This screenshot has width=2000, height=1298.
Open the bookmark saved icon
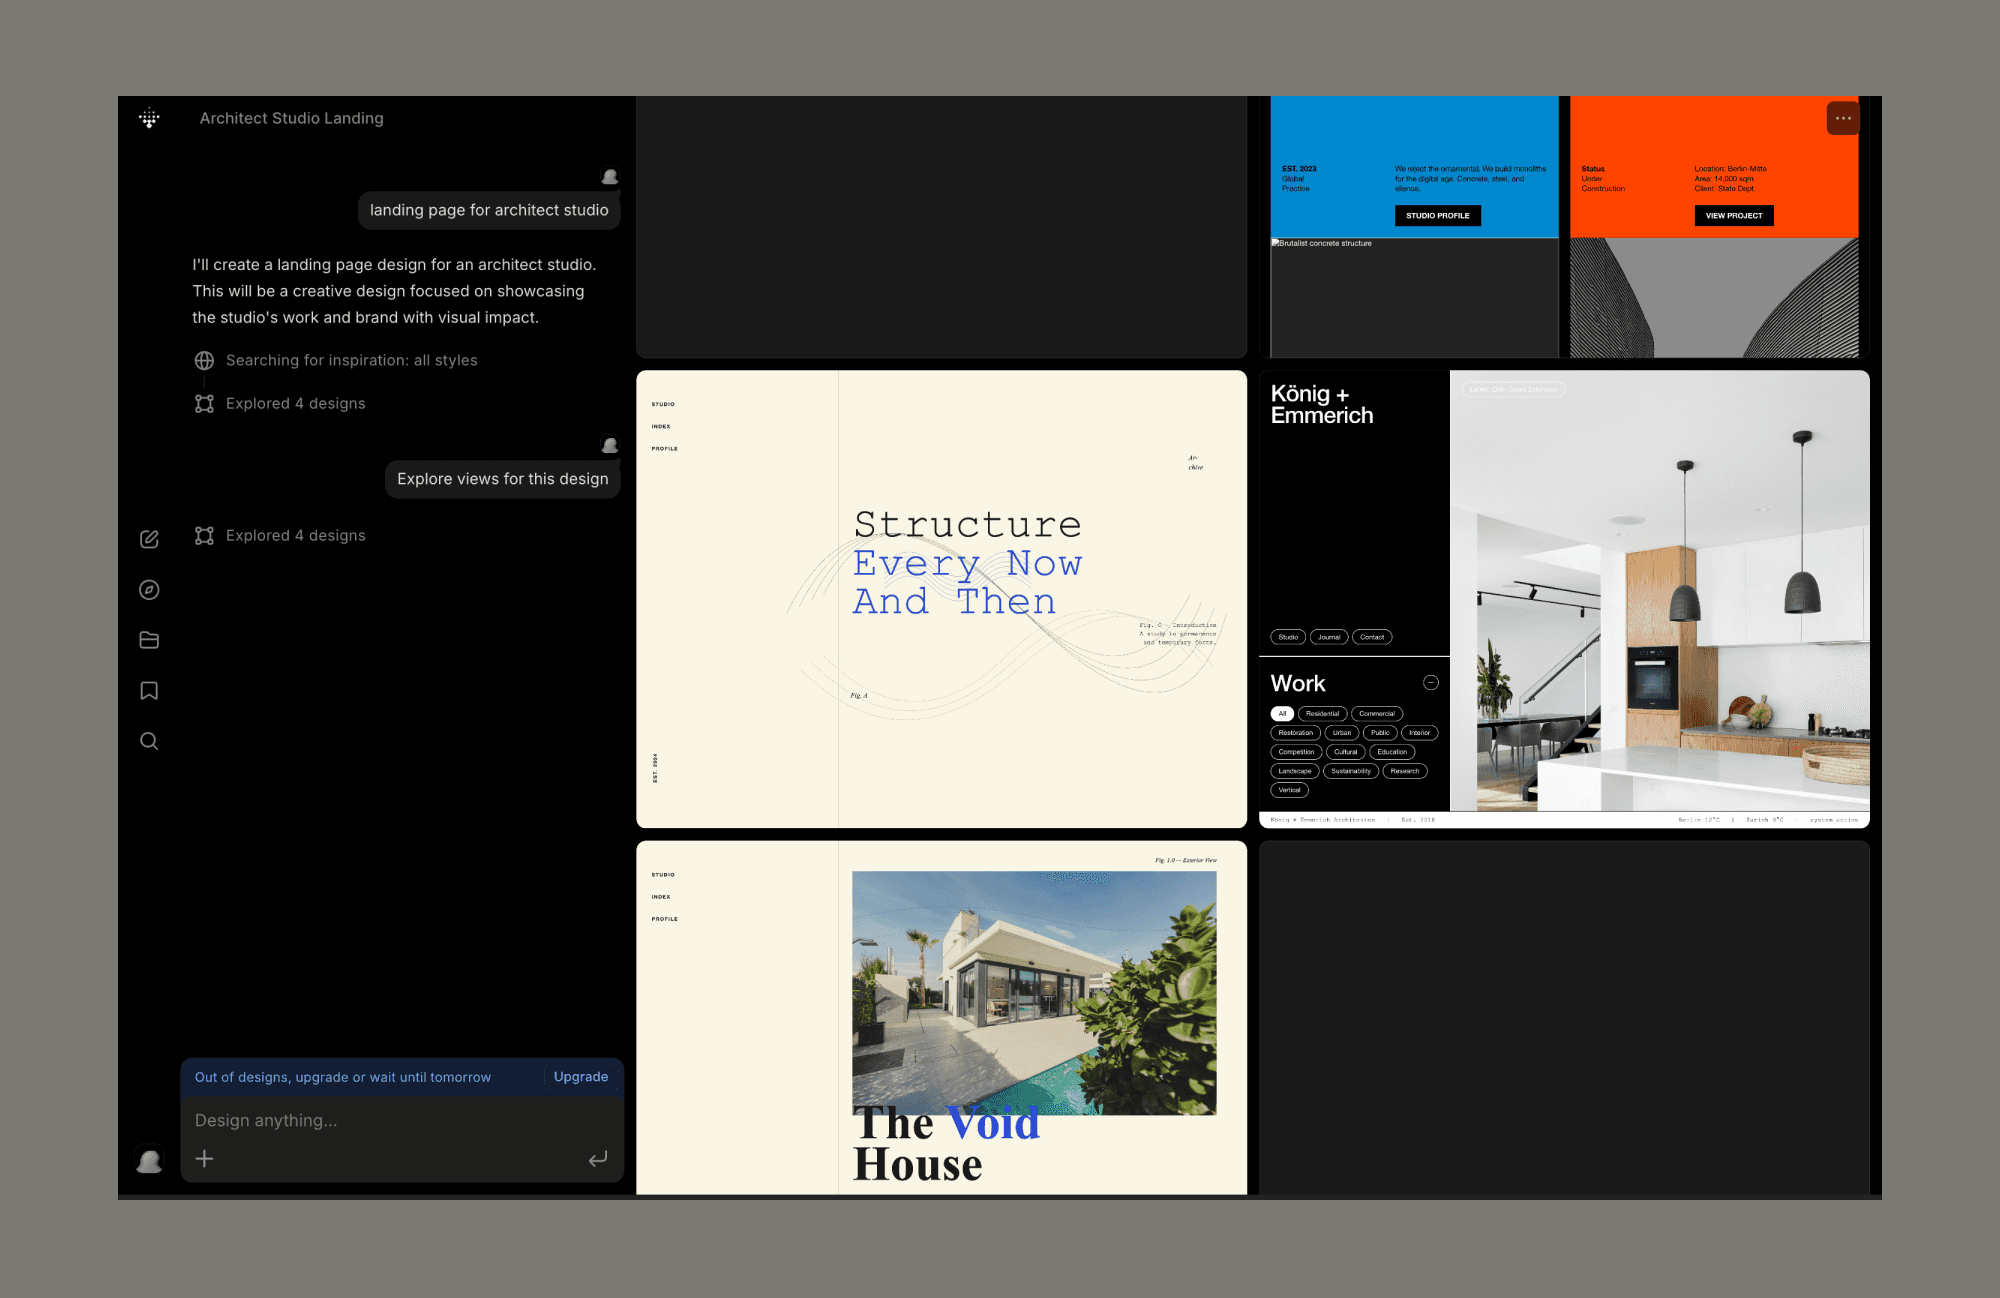click(149, 691)
